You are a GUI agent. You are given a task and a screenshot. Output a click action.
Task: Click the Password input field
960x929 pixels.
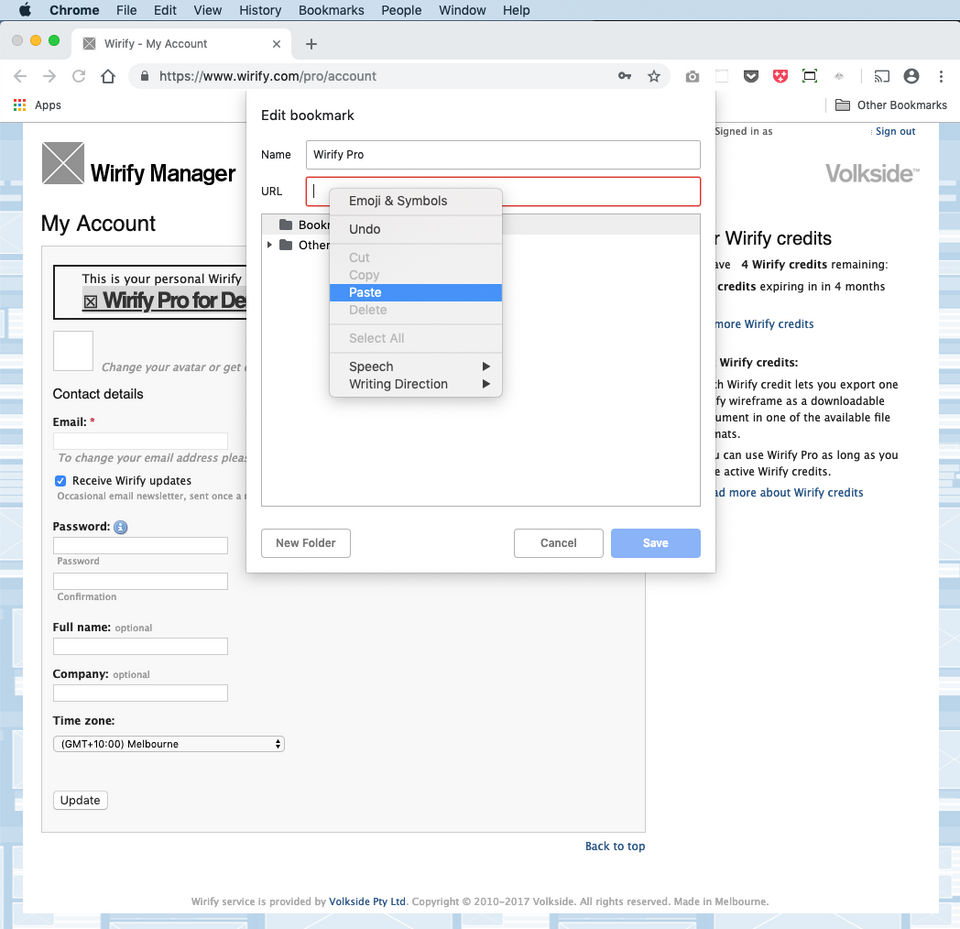click(x=140, y=546)
